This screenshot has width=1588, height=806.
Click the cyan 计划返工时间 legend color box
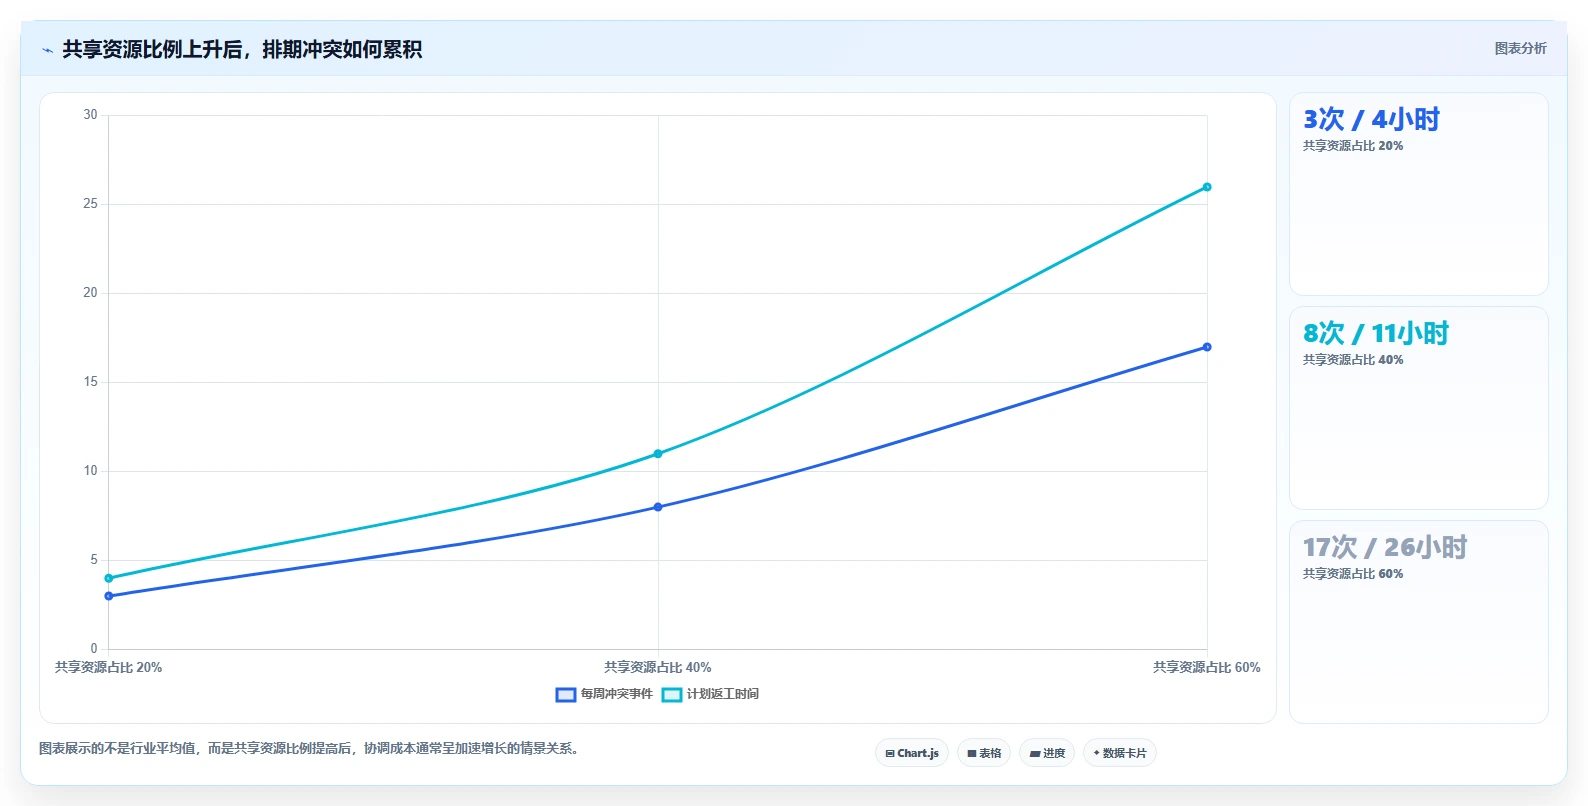[672, 694]
